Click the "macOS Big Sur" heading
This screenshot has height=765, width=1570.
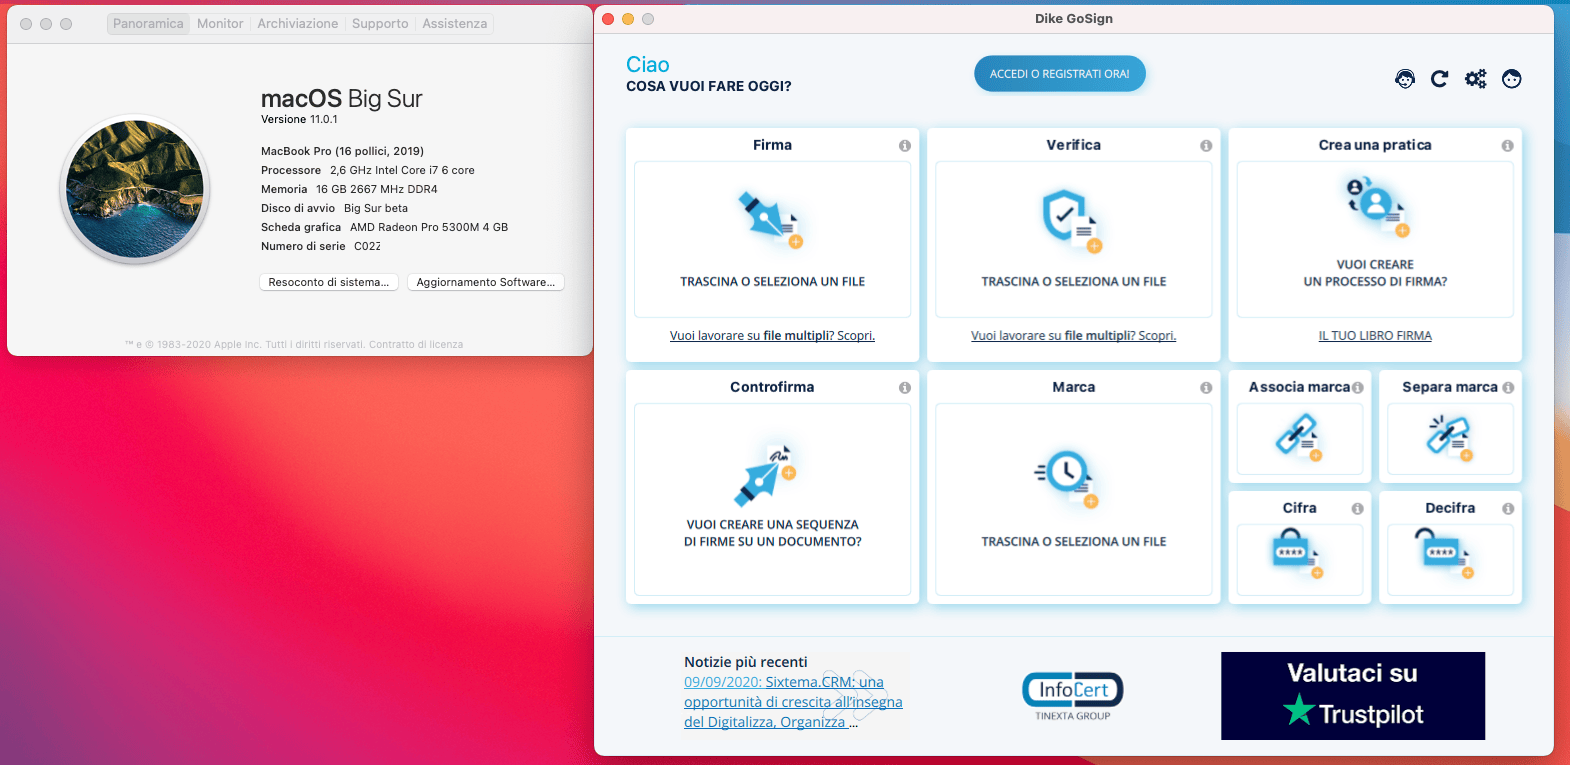pos(342,99)
